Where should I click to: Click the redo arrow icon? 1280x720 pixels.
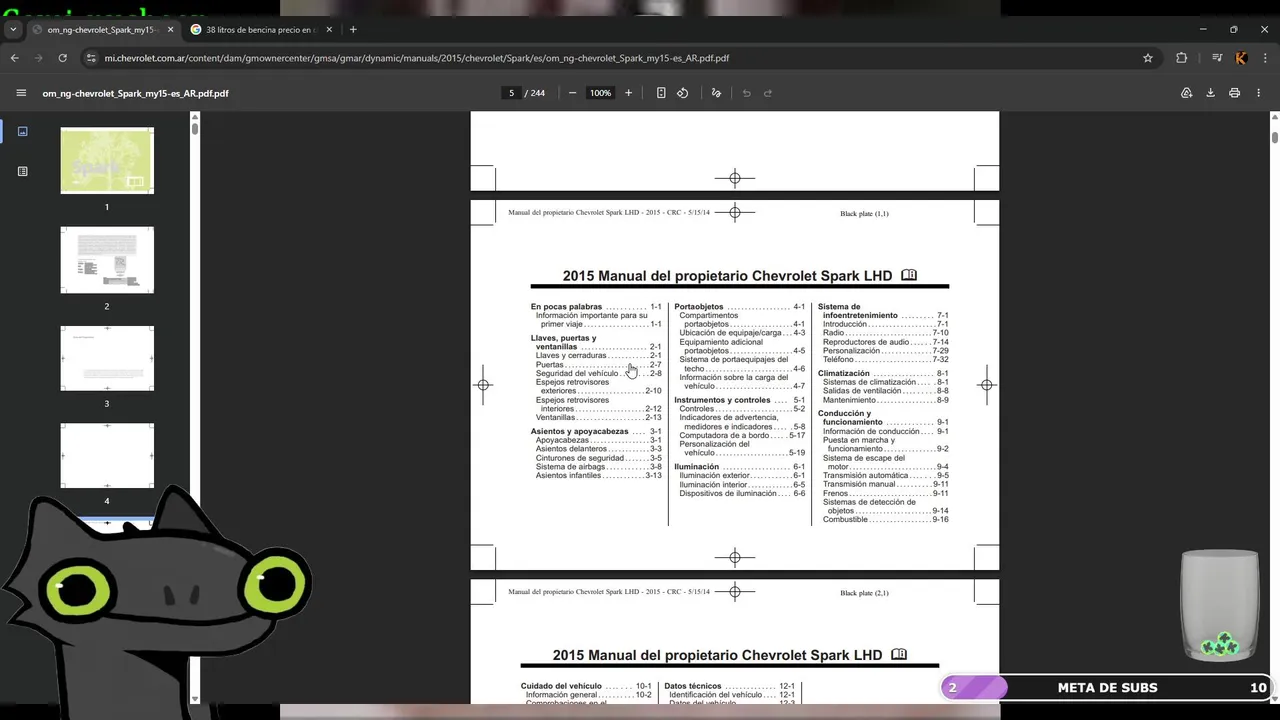click(768, 93)
